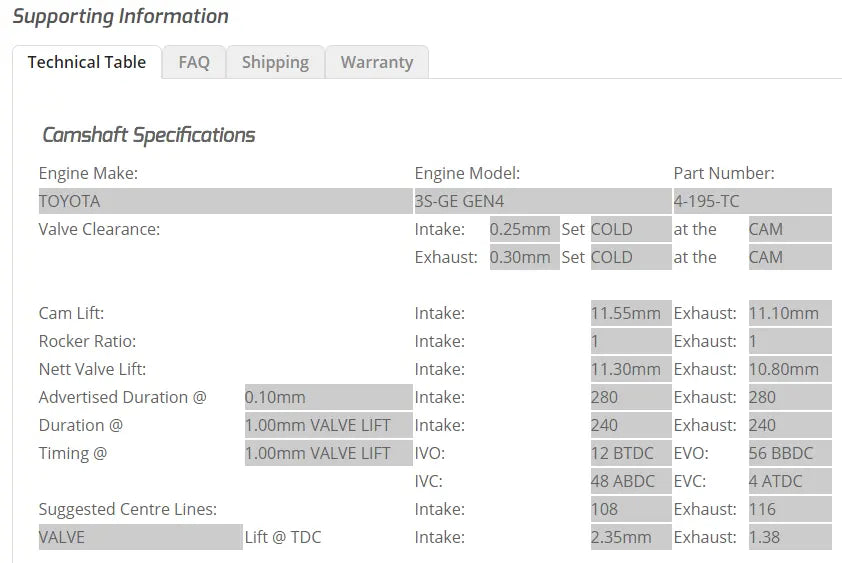
Task: Select the intake cam lift 11.55mm cell
Action: point(631,313)
